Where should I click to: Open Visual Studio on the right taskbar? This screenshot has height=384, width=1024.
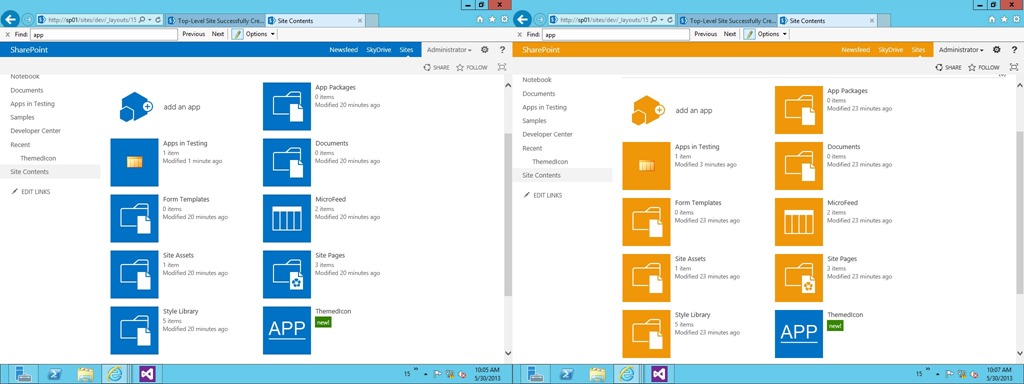click(x=660, y=374)
